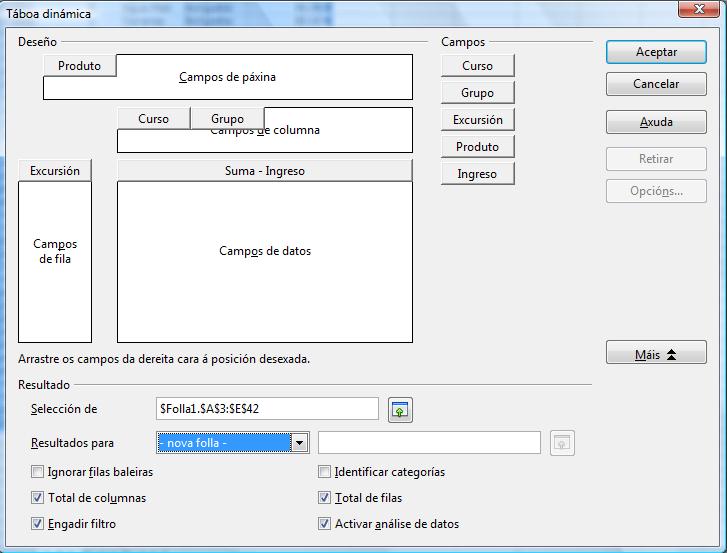Disable Total de filas checkbox
Screen dimensions: 727x553
click(324, 498)
